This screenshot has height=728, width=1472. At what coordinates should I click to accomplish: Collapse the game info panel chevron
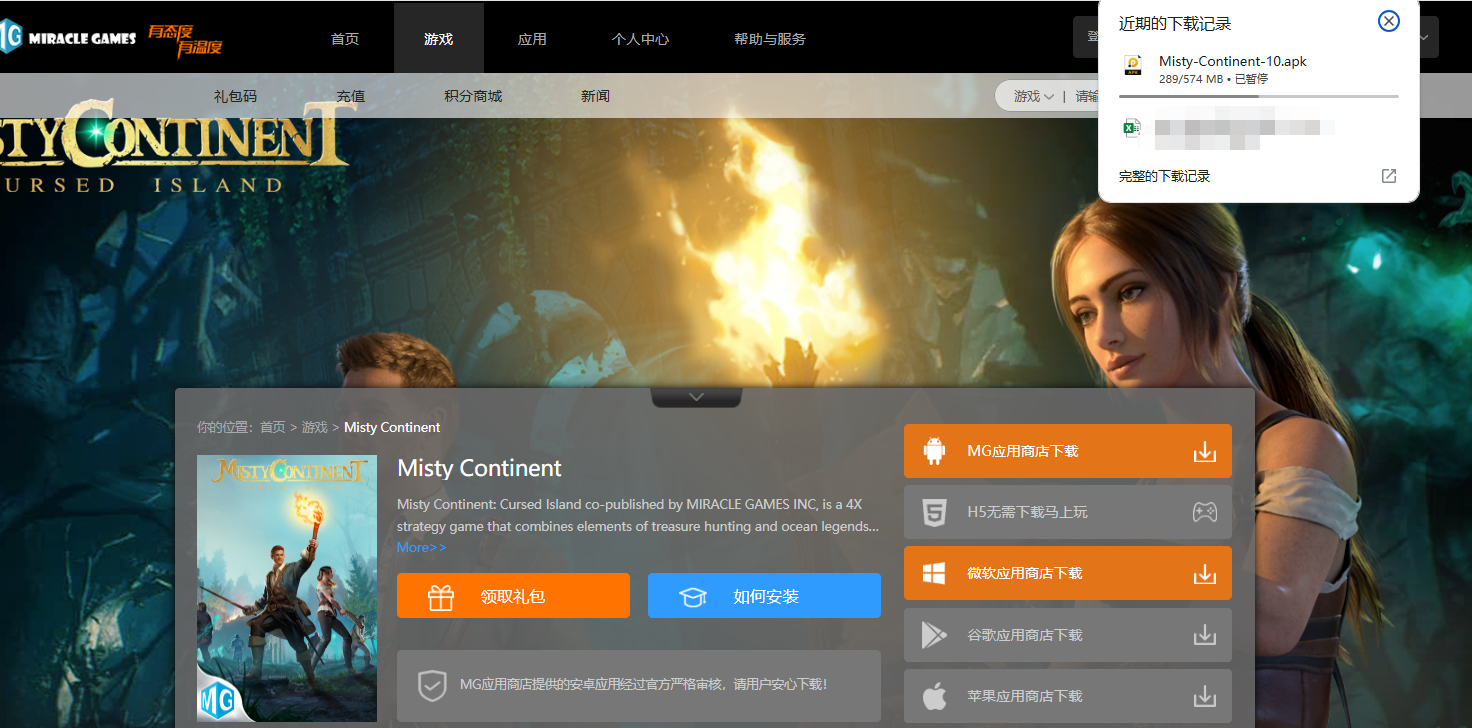coord(696,397)
